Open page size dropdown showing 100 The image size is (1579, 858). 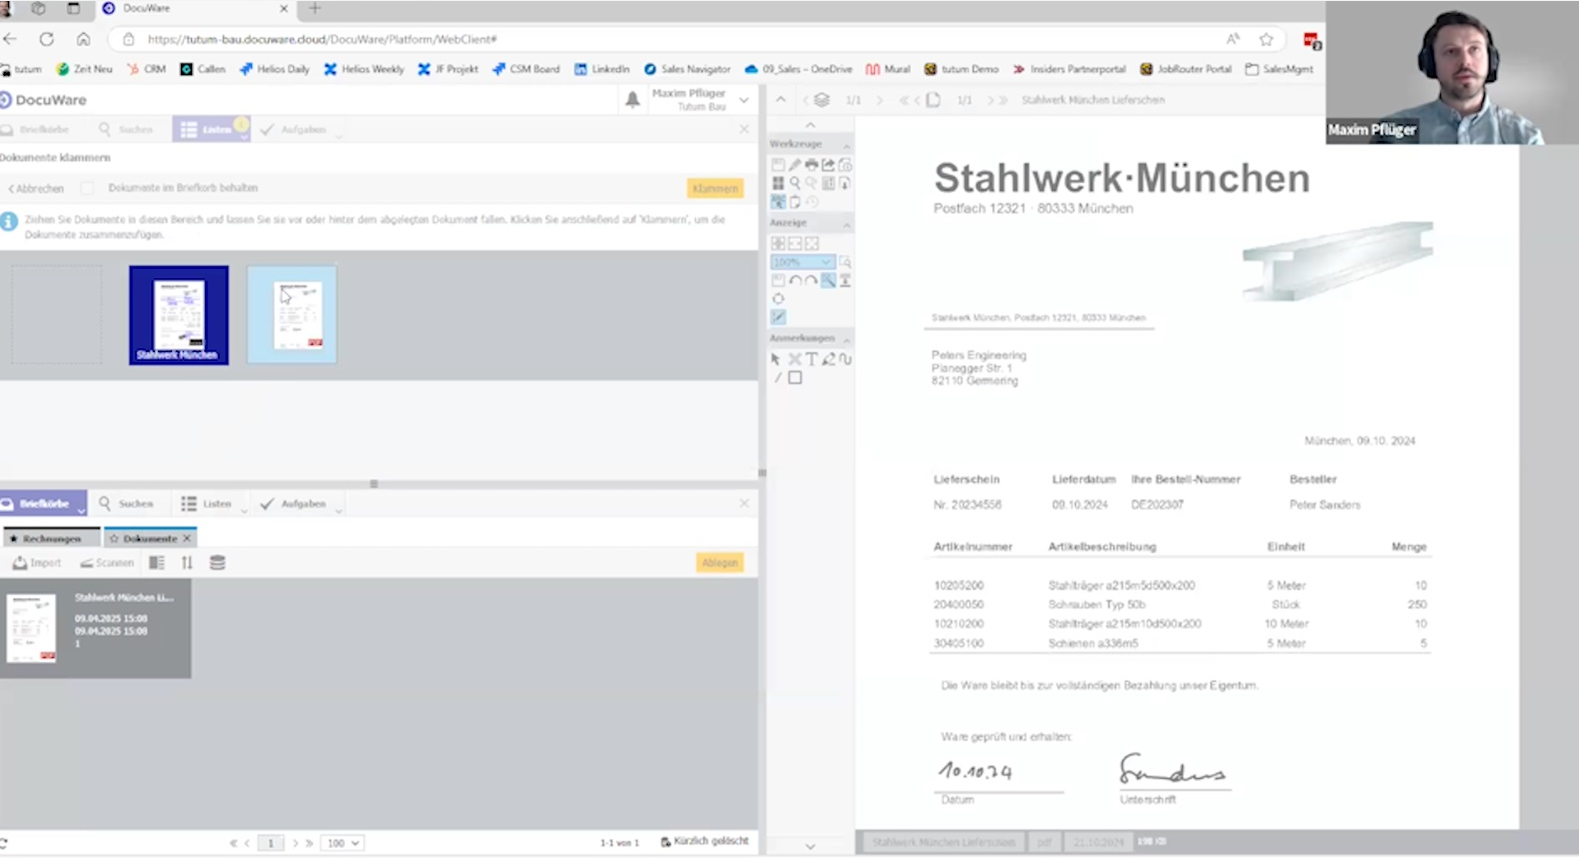342,843
